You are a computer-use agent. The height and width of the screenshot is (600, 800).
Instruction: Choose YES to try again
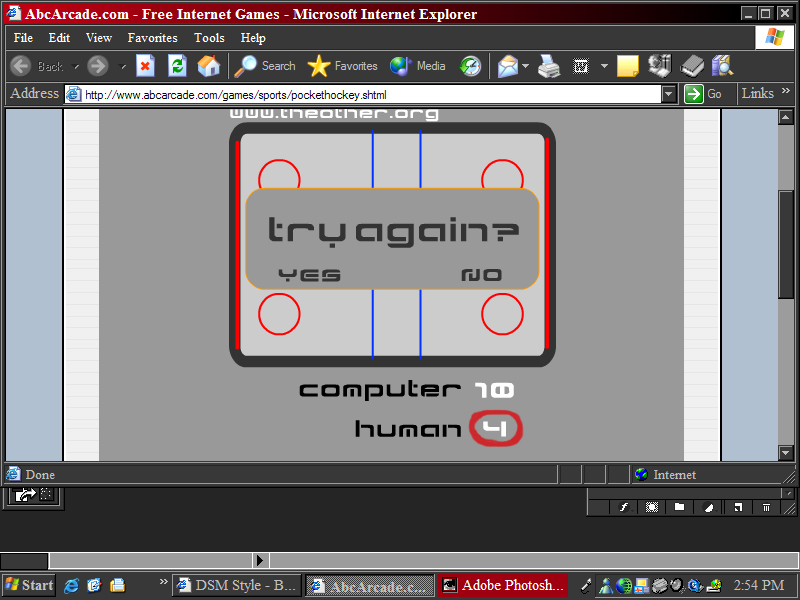pos(309,275)
